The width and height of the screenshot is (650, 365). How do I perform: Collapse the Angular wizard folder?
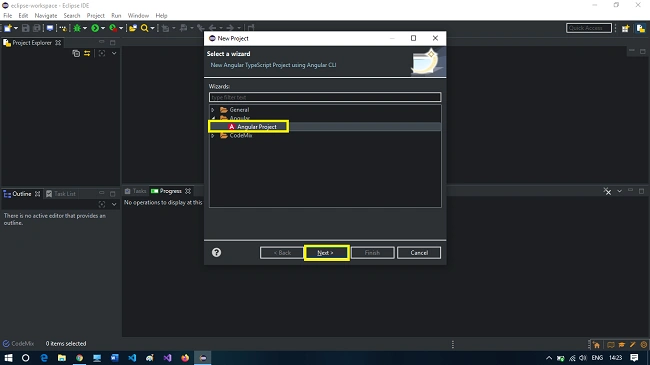(213, 118)
